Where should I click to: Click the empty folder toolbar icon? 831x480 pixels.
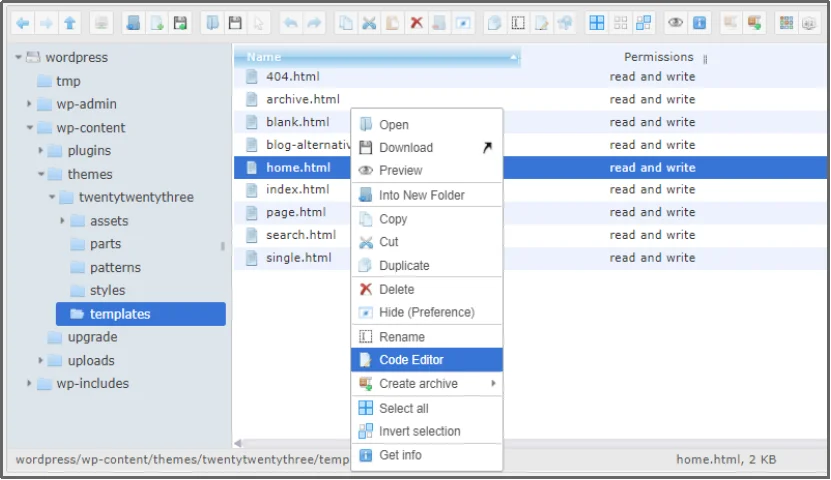[439, 23]
